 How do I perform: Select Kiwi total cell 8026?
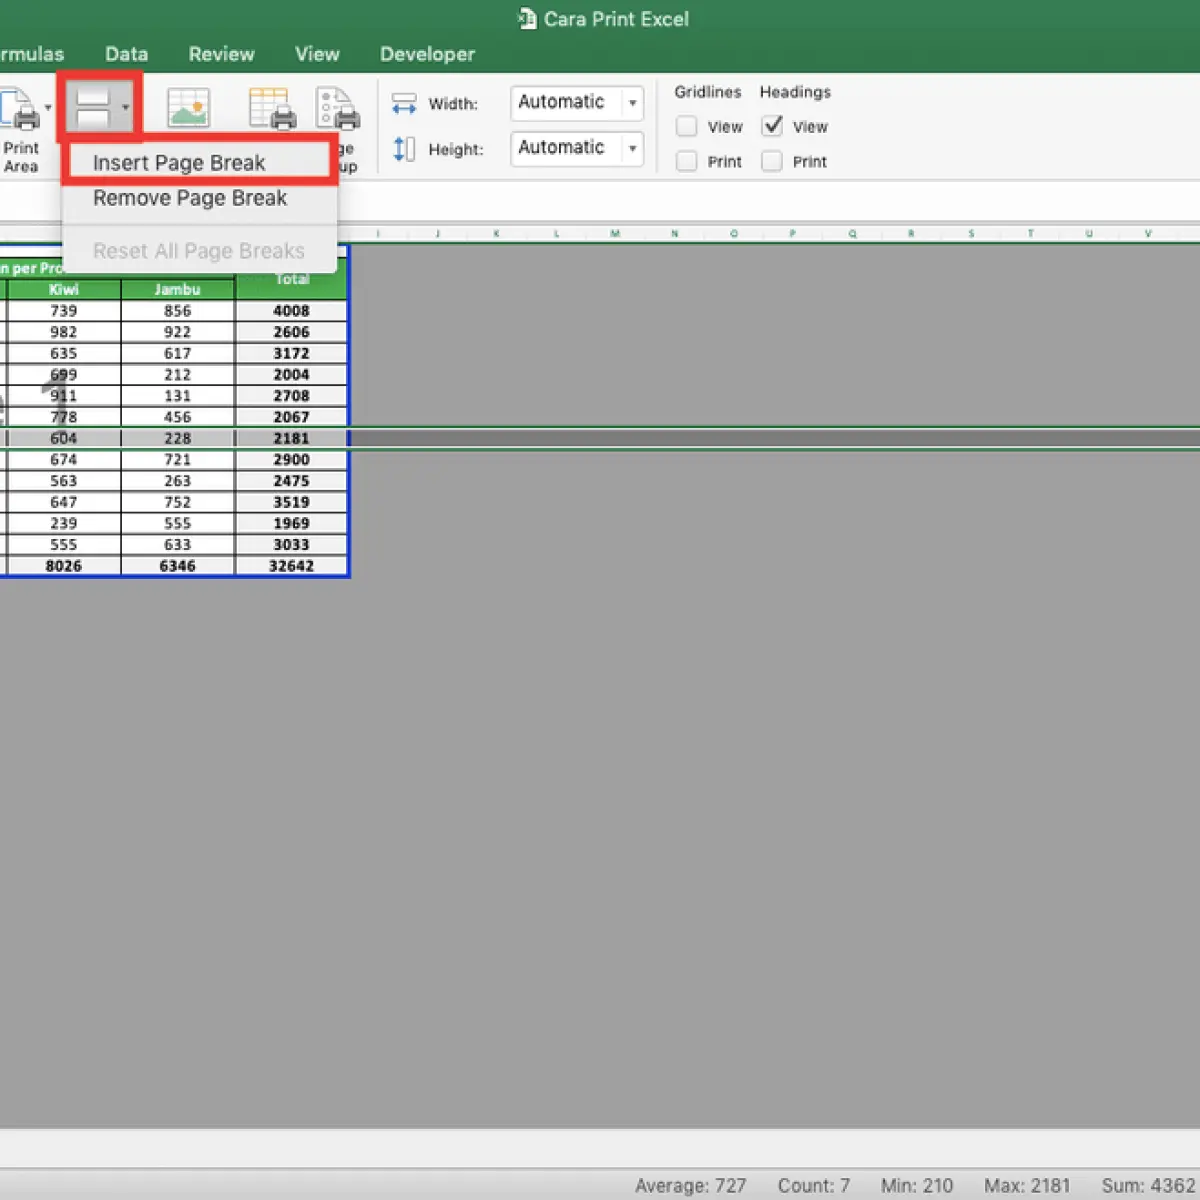coord(64,566)
